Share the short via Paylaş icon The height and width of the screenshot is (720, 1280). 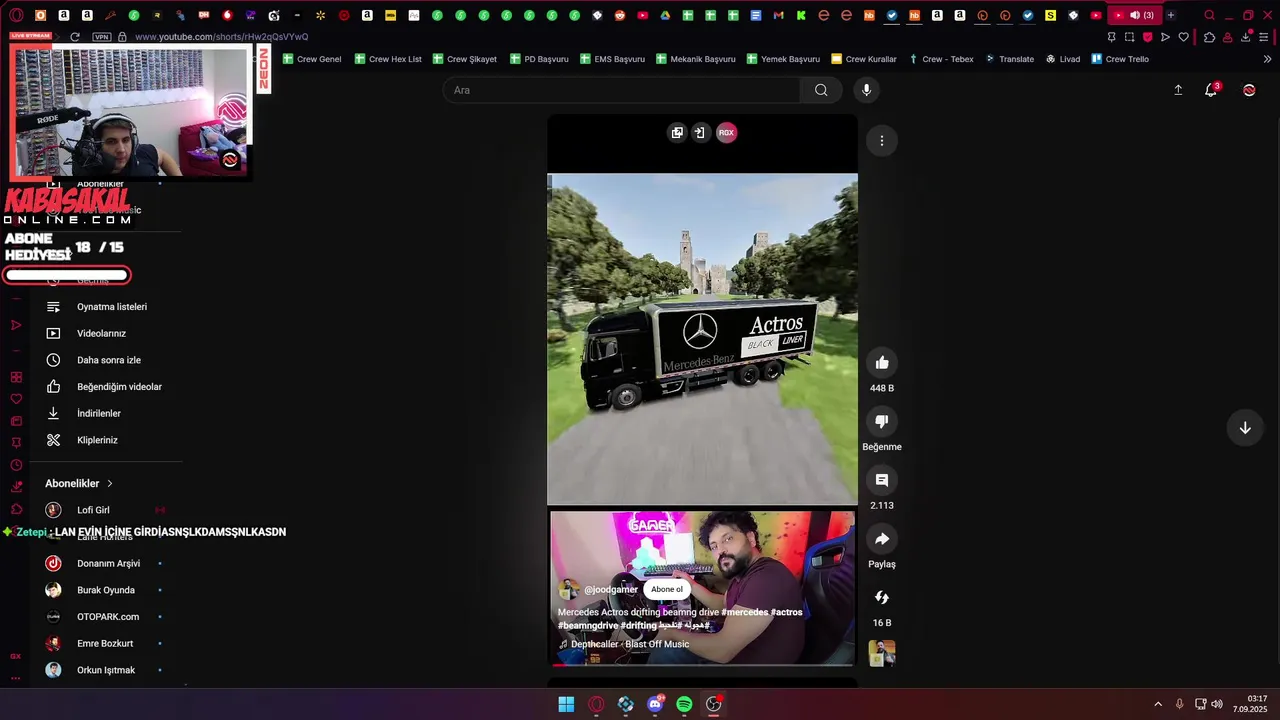click(882, 540)
